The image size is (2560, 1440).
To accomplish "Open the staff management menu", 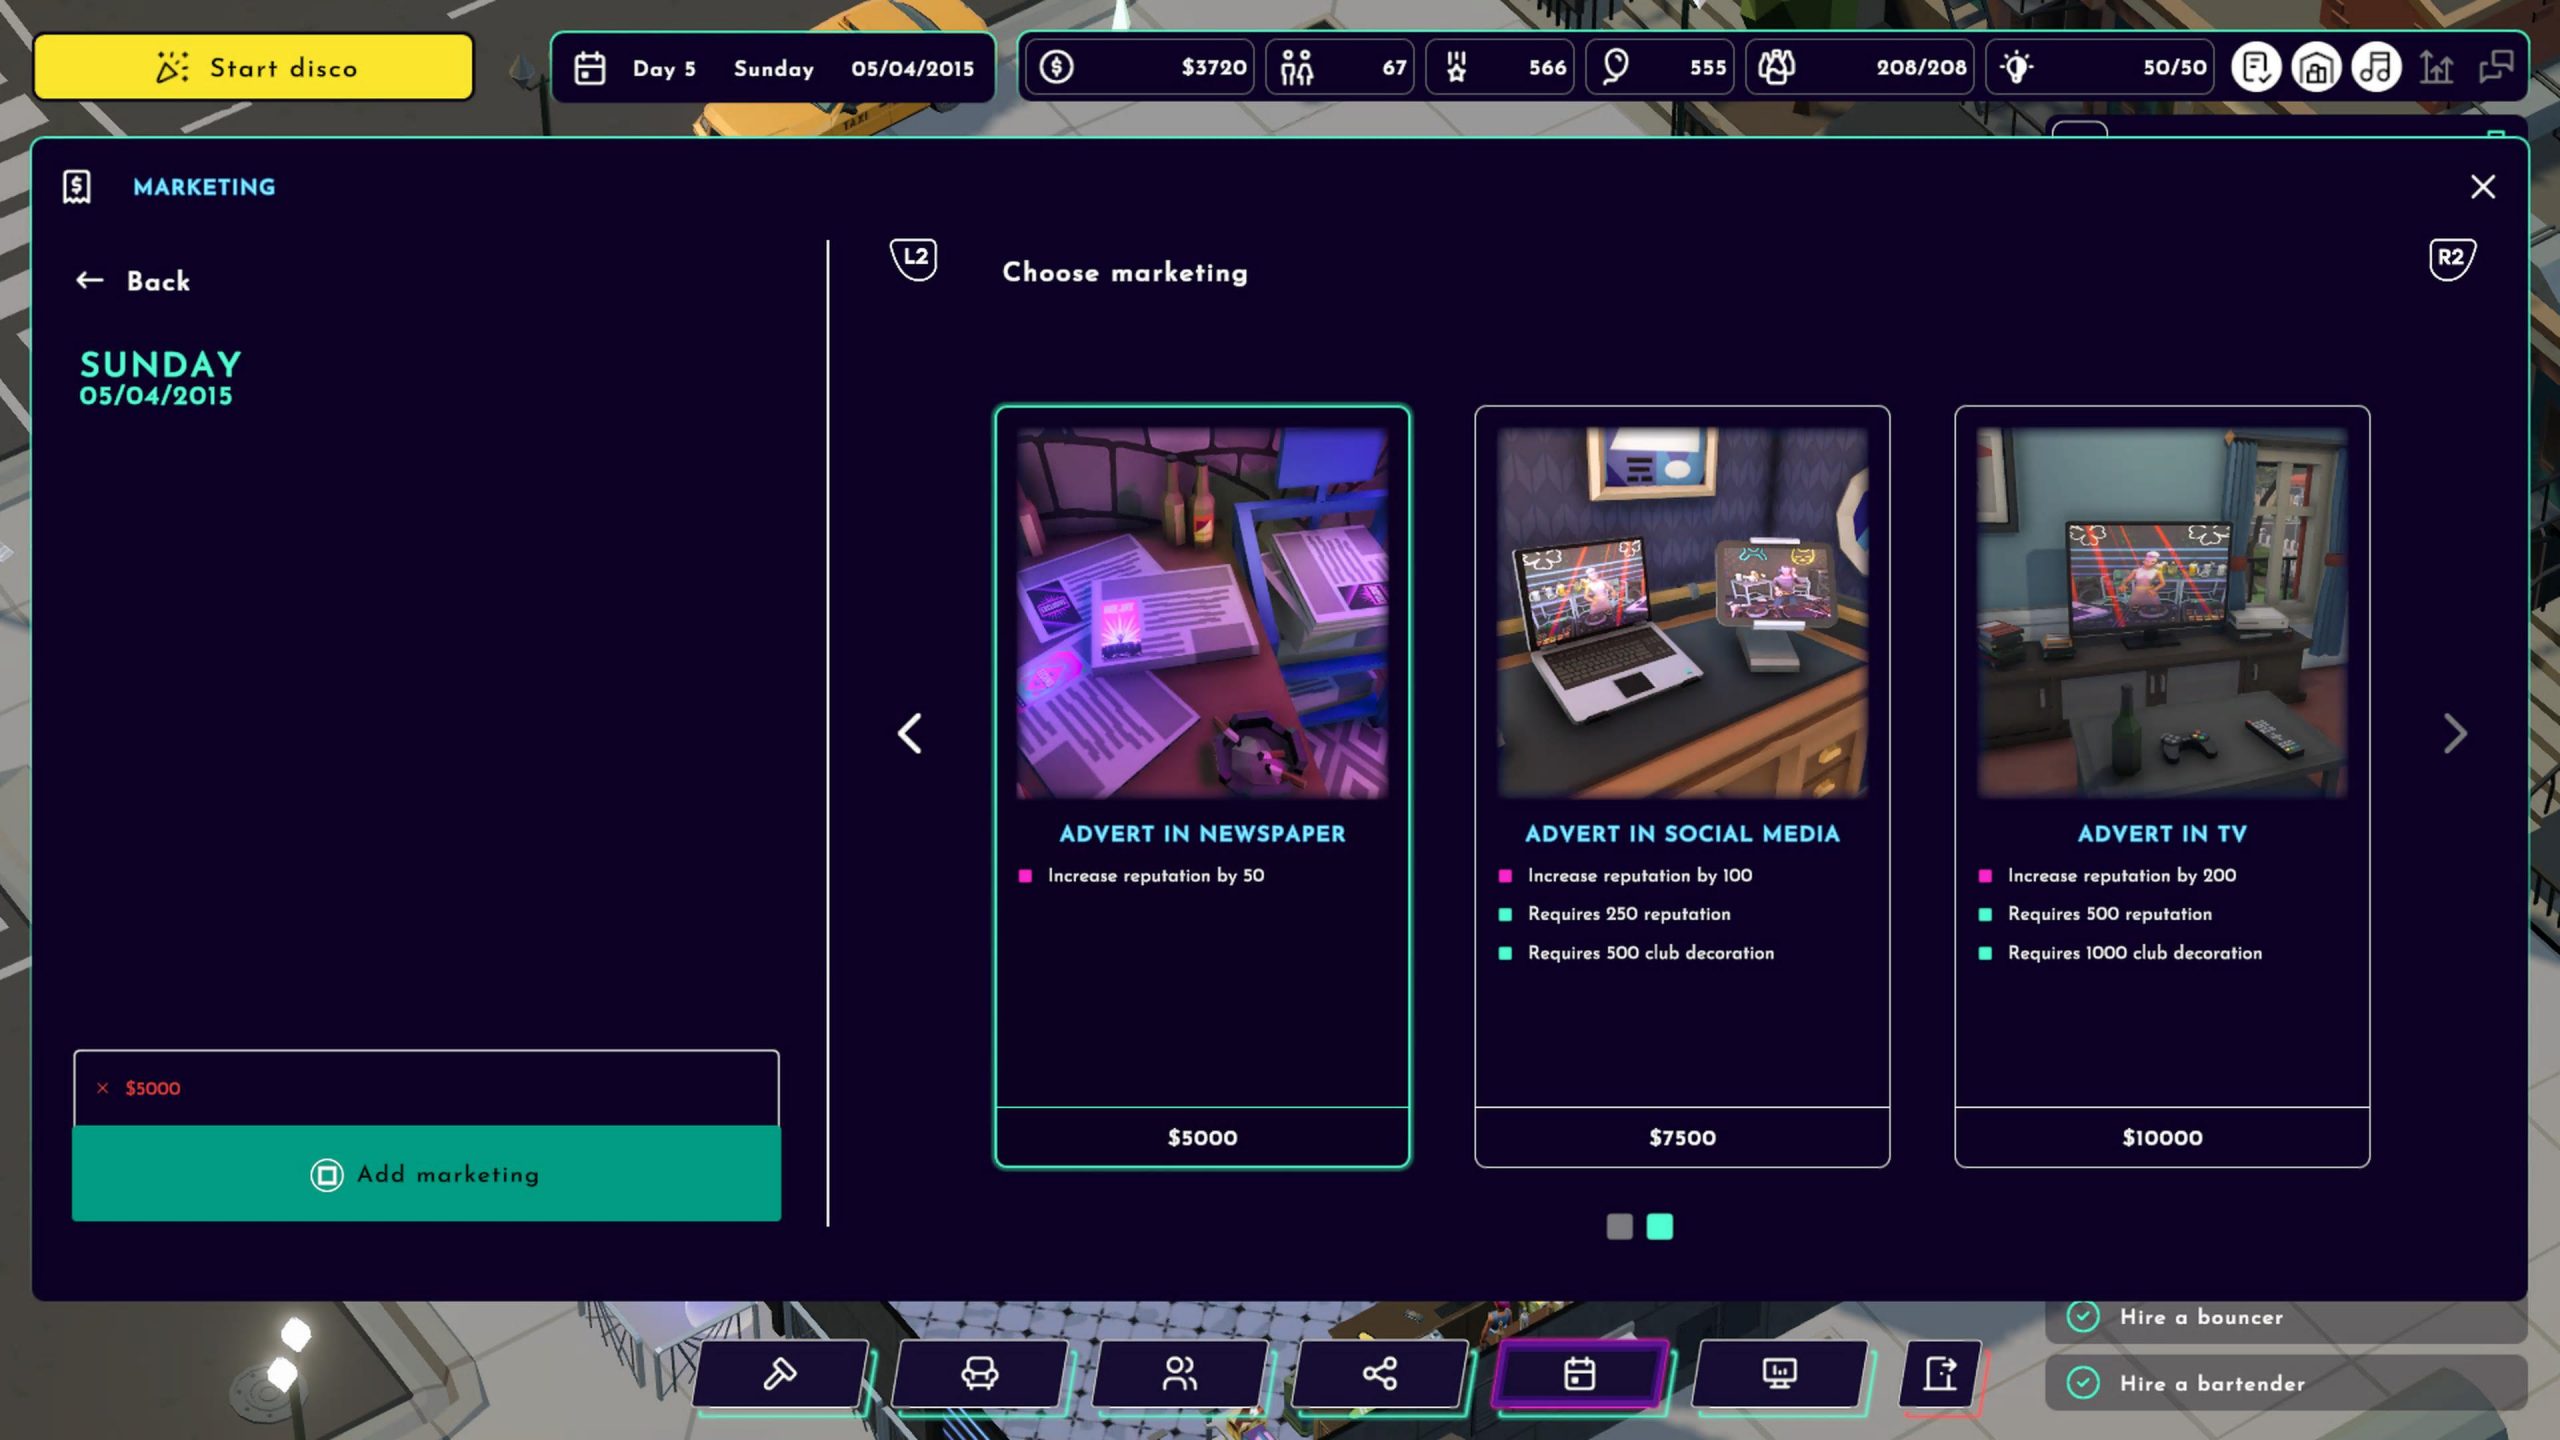I will tap(1180, 1373).
